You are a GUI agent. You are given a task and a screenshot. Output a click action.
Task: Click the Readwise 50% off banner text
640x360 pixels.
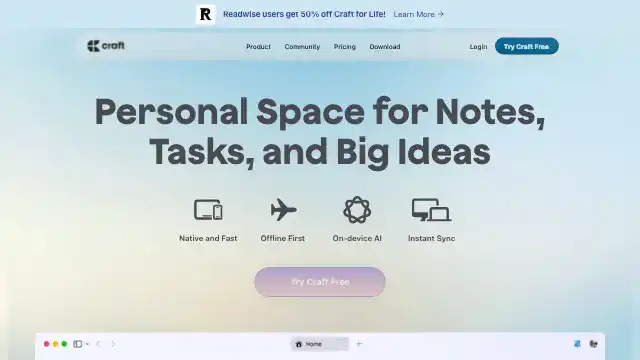[x=304, y=14]
